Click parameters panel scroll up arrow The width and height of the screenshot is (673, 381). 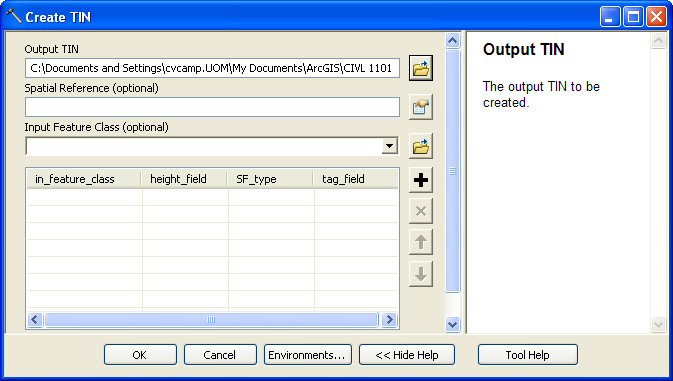click(x=452, y=40)
